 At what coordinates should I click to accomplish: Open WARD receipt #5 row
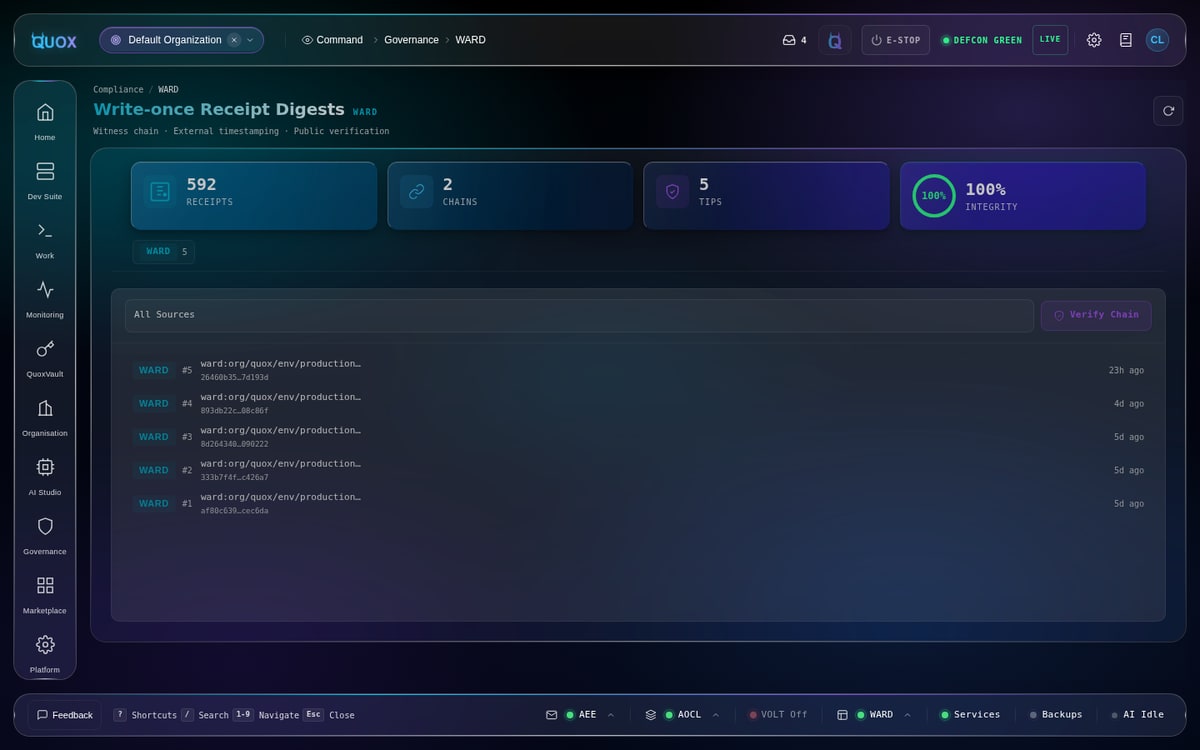pyautogui.click(x=639, y=370)
